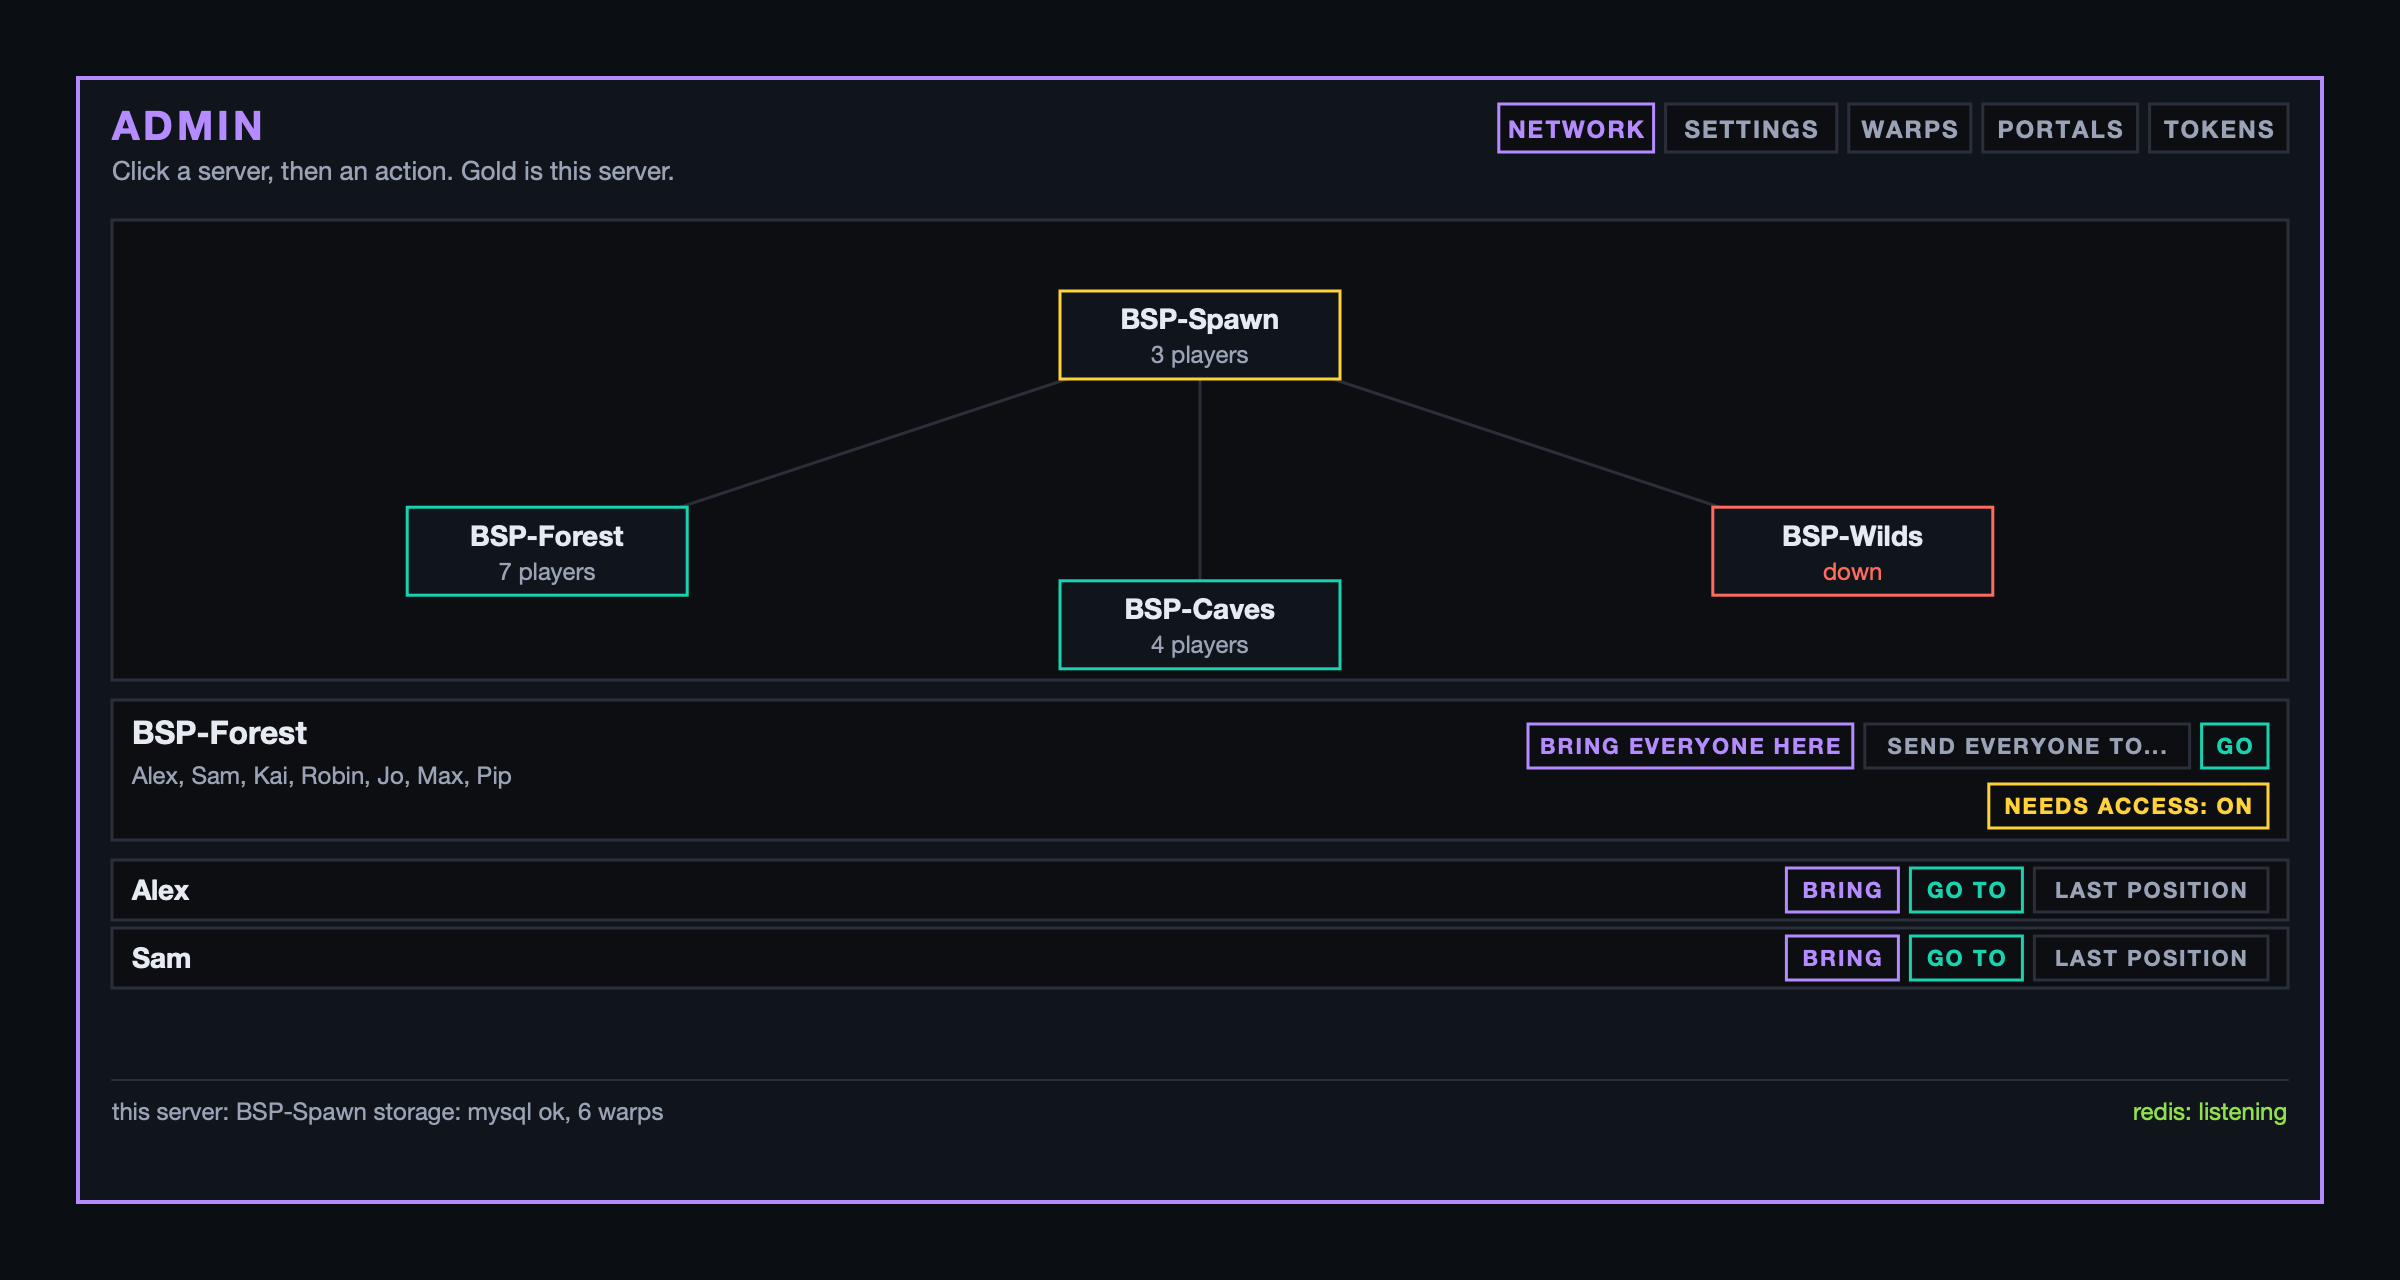Click the player list 'Alex, Sam, Kai, Robin, Jo, Max, Pip'
Screen dimensions: 2400x1280
coord(321,776)
